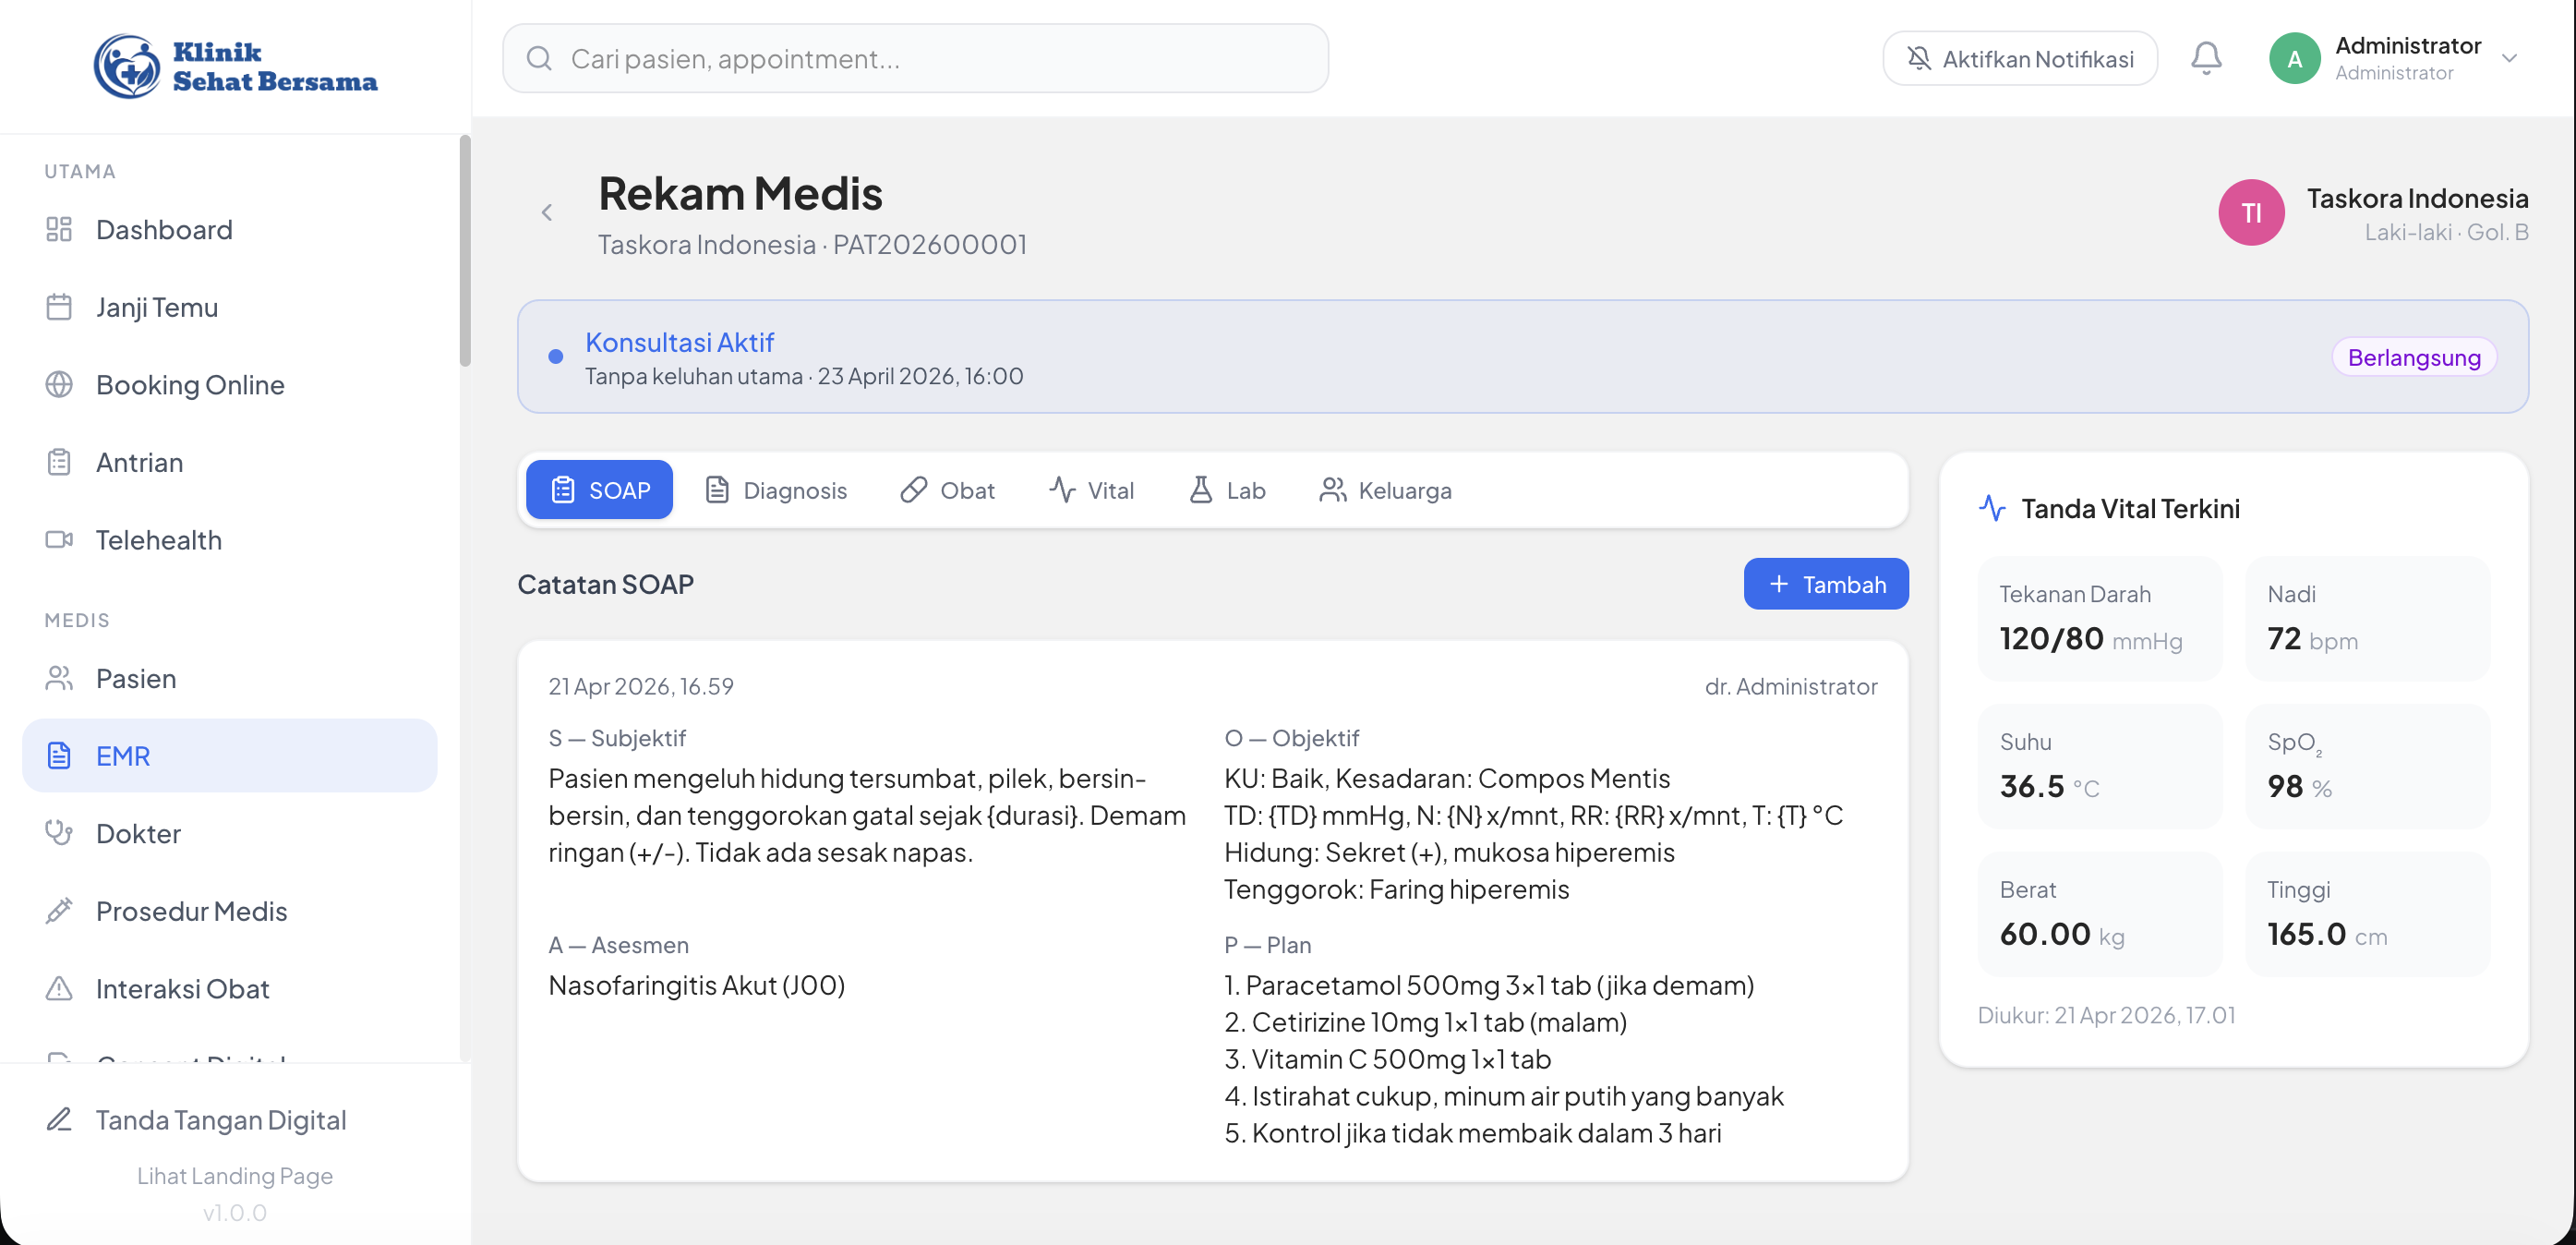Click the TI patient avatar

(x=2250, y=213)
